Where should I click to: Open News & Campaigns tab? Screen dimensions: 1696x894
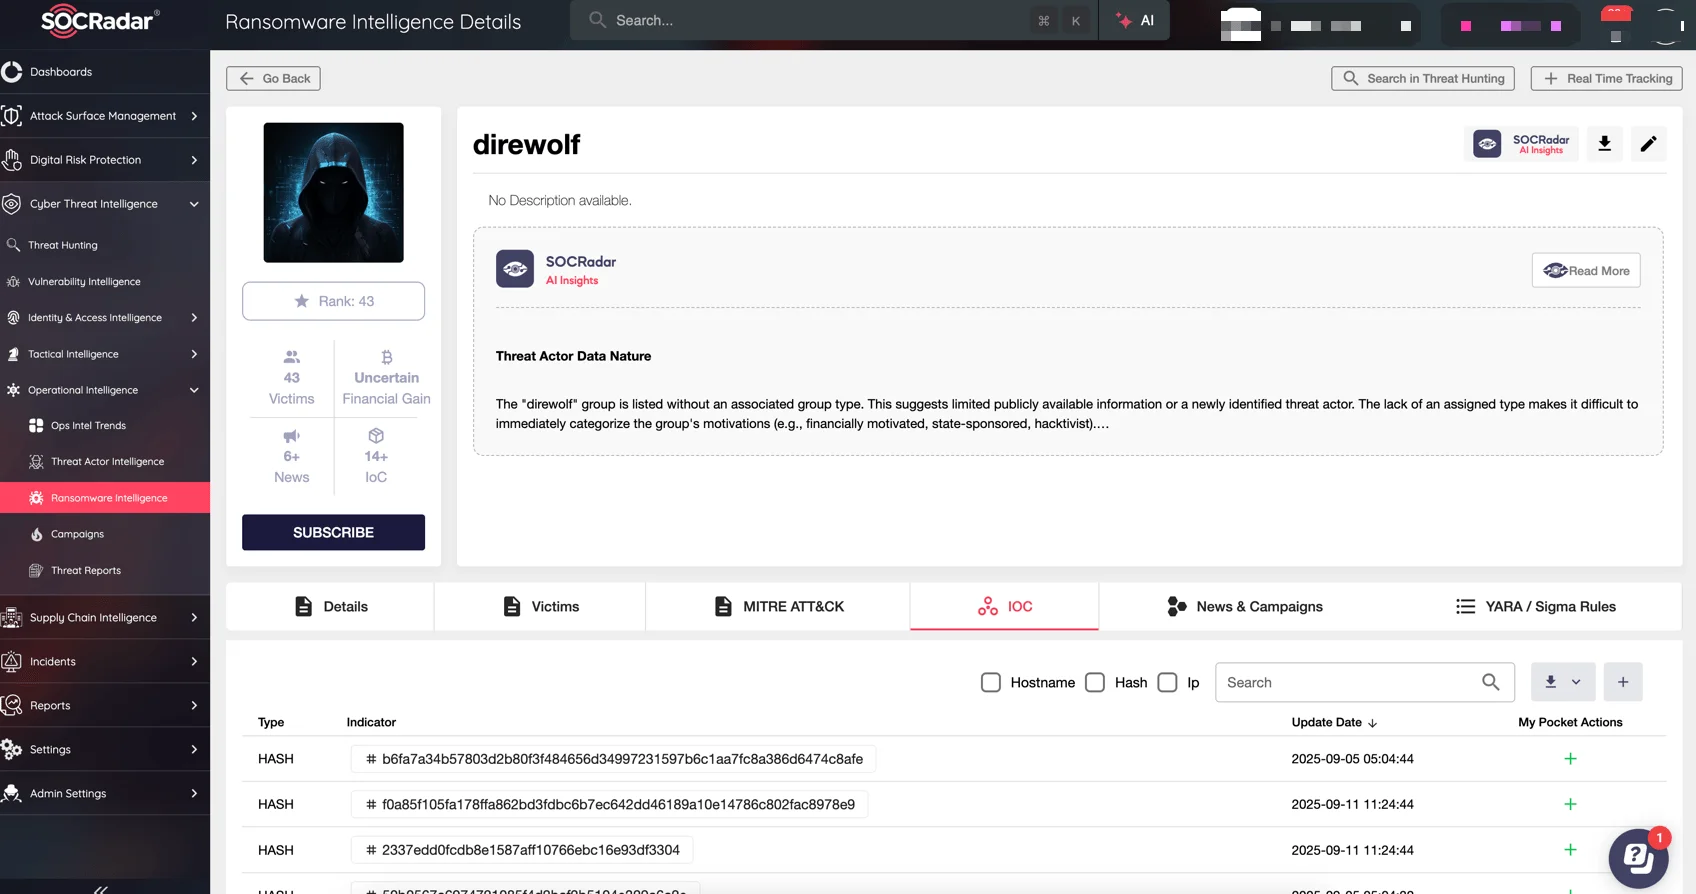1244,607
